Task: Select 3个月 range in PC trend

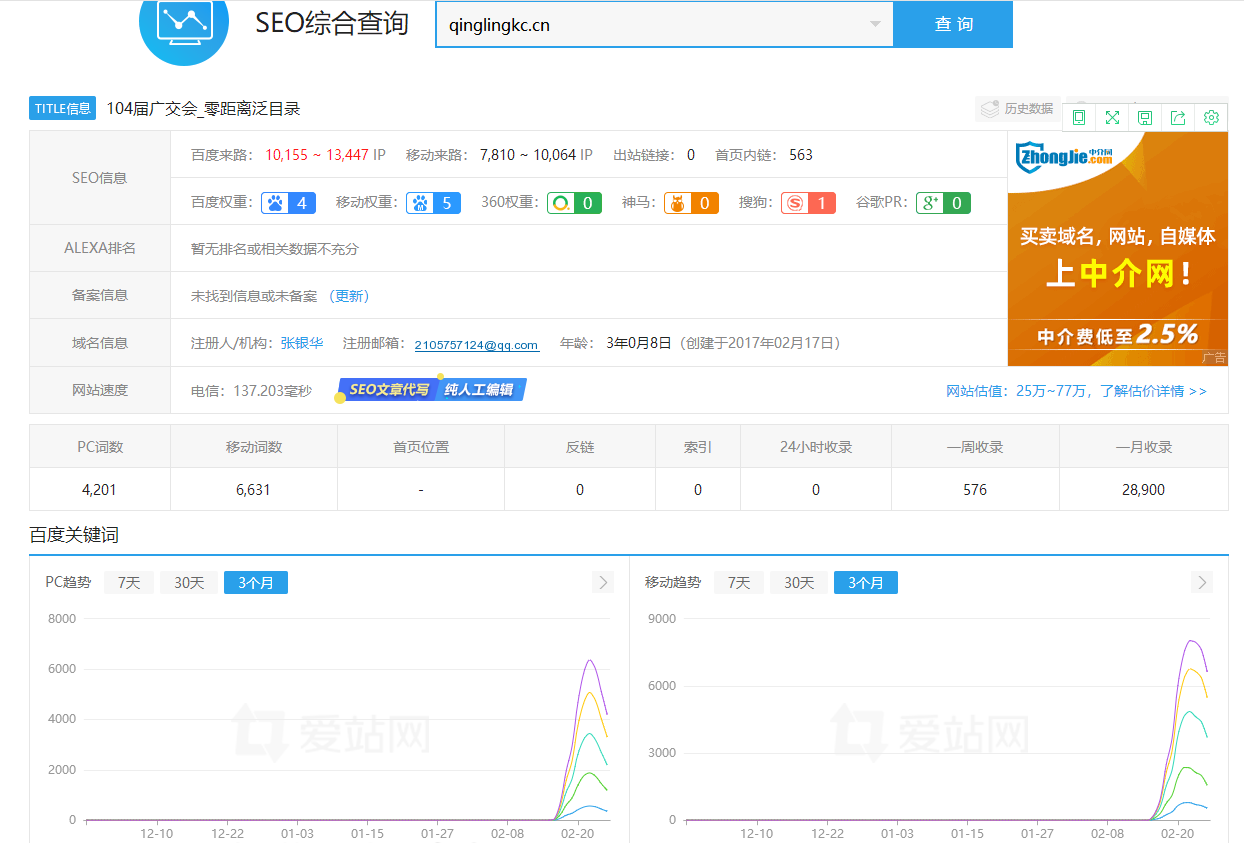Action: tap(256, 582)
